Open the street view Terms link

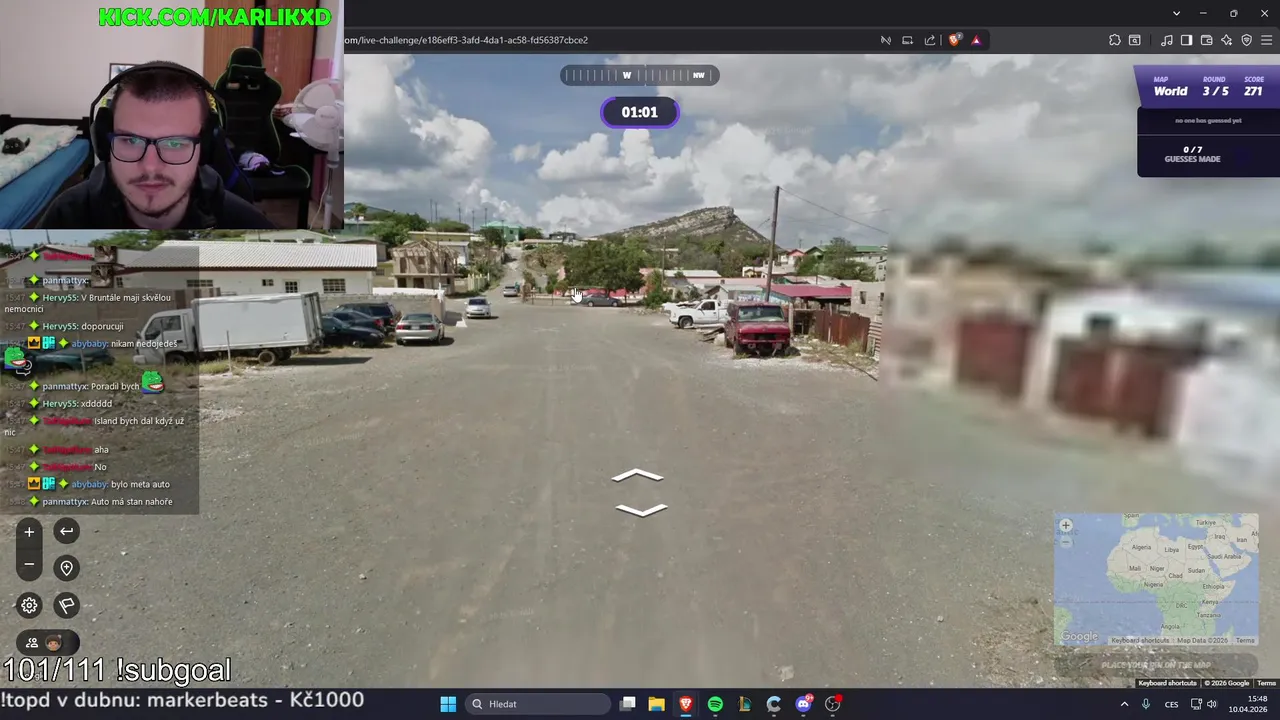point(1266,683)
